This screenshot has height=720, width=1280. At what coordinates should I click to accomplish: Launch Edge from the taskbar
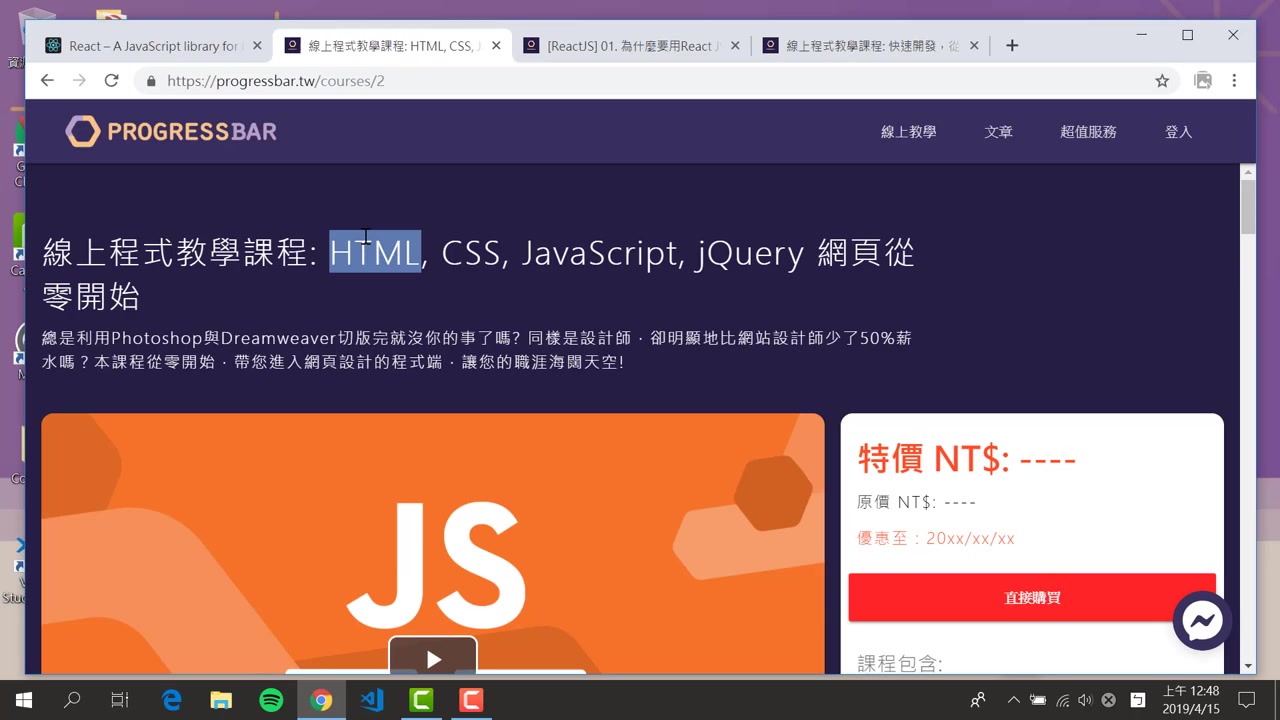(x=171, y=700)
